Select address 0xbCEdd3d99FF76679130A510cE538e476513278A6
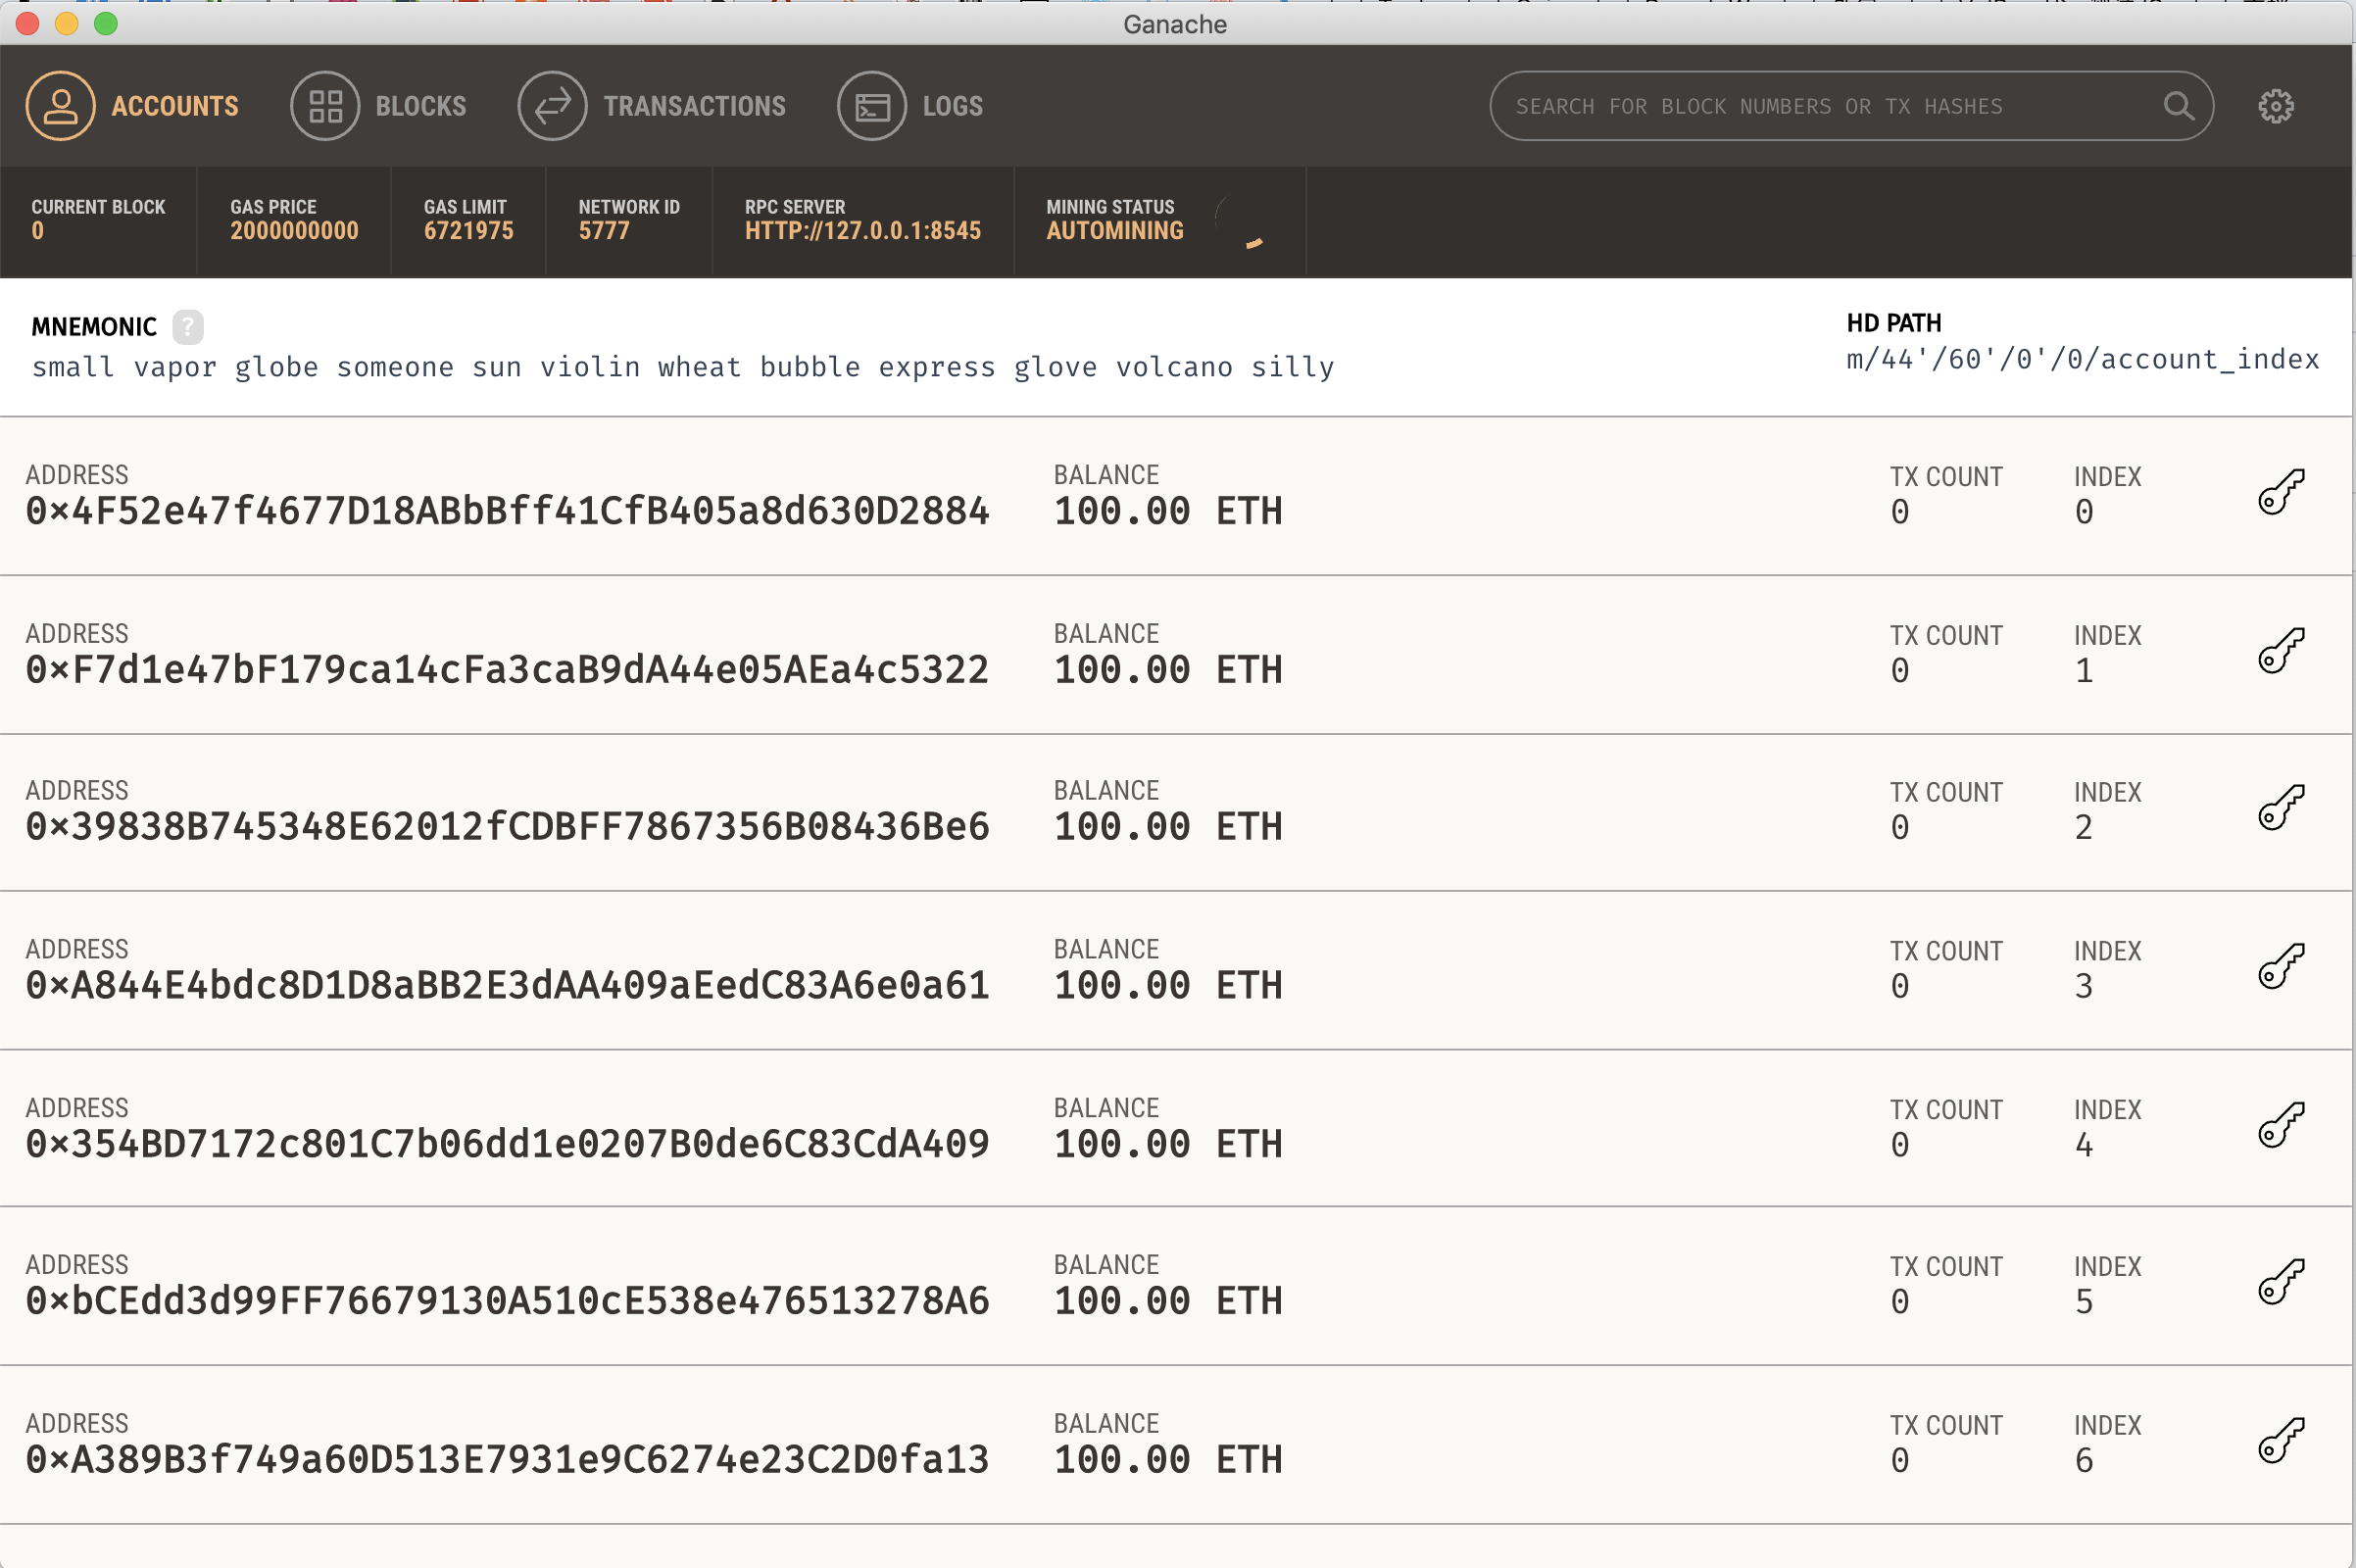This screenshot has height=1568, width=2356. pos(508,1301)
